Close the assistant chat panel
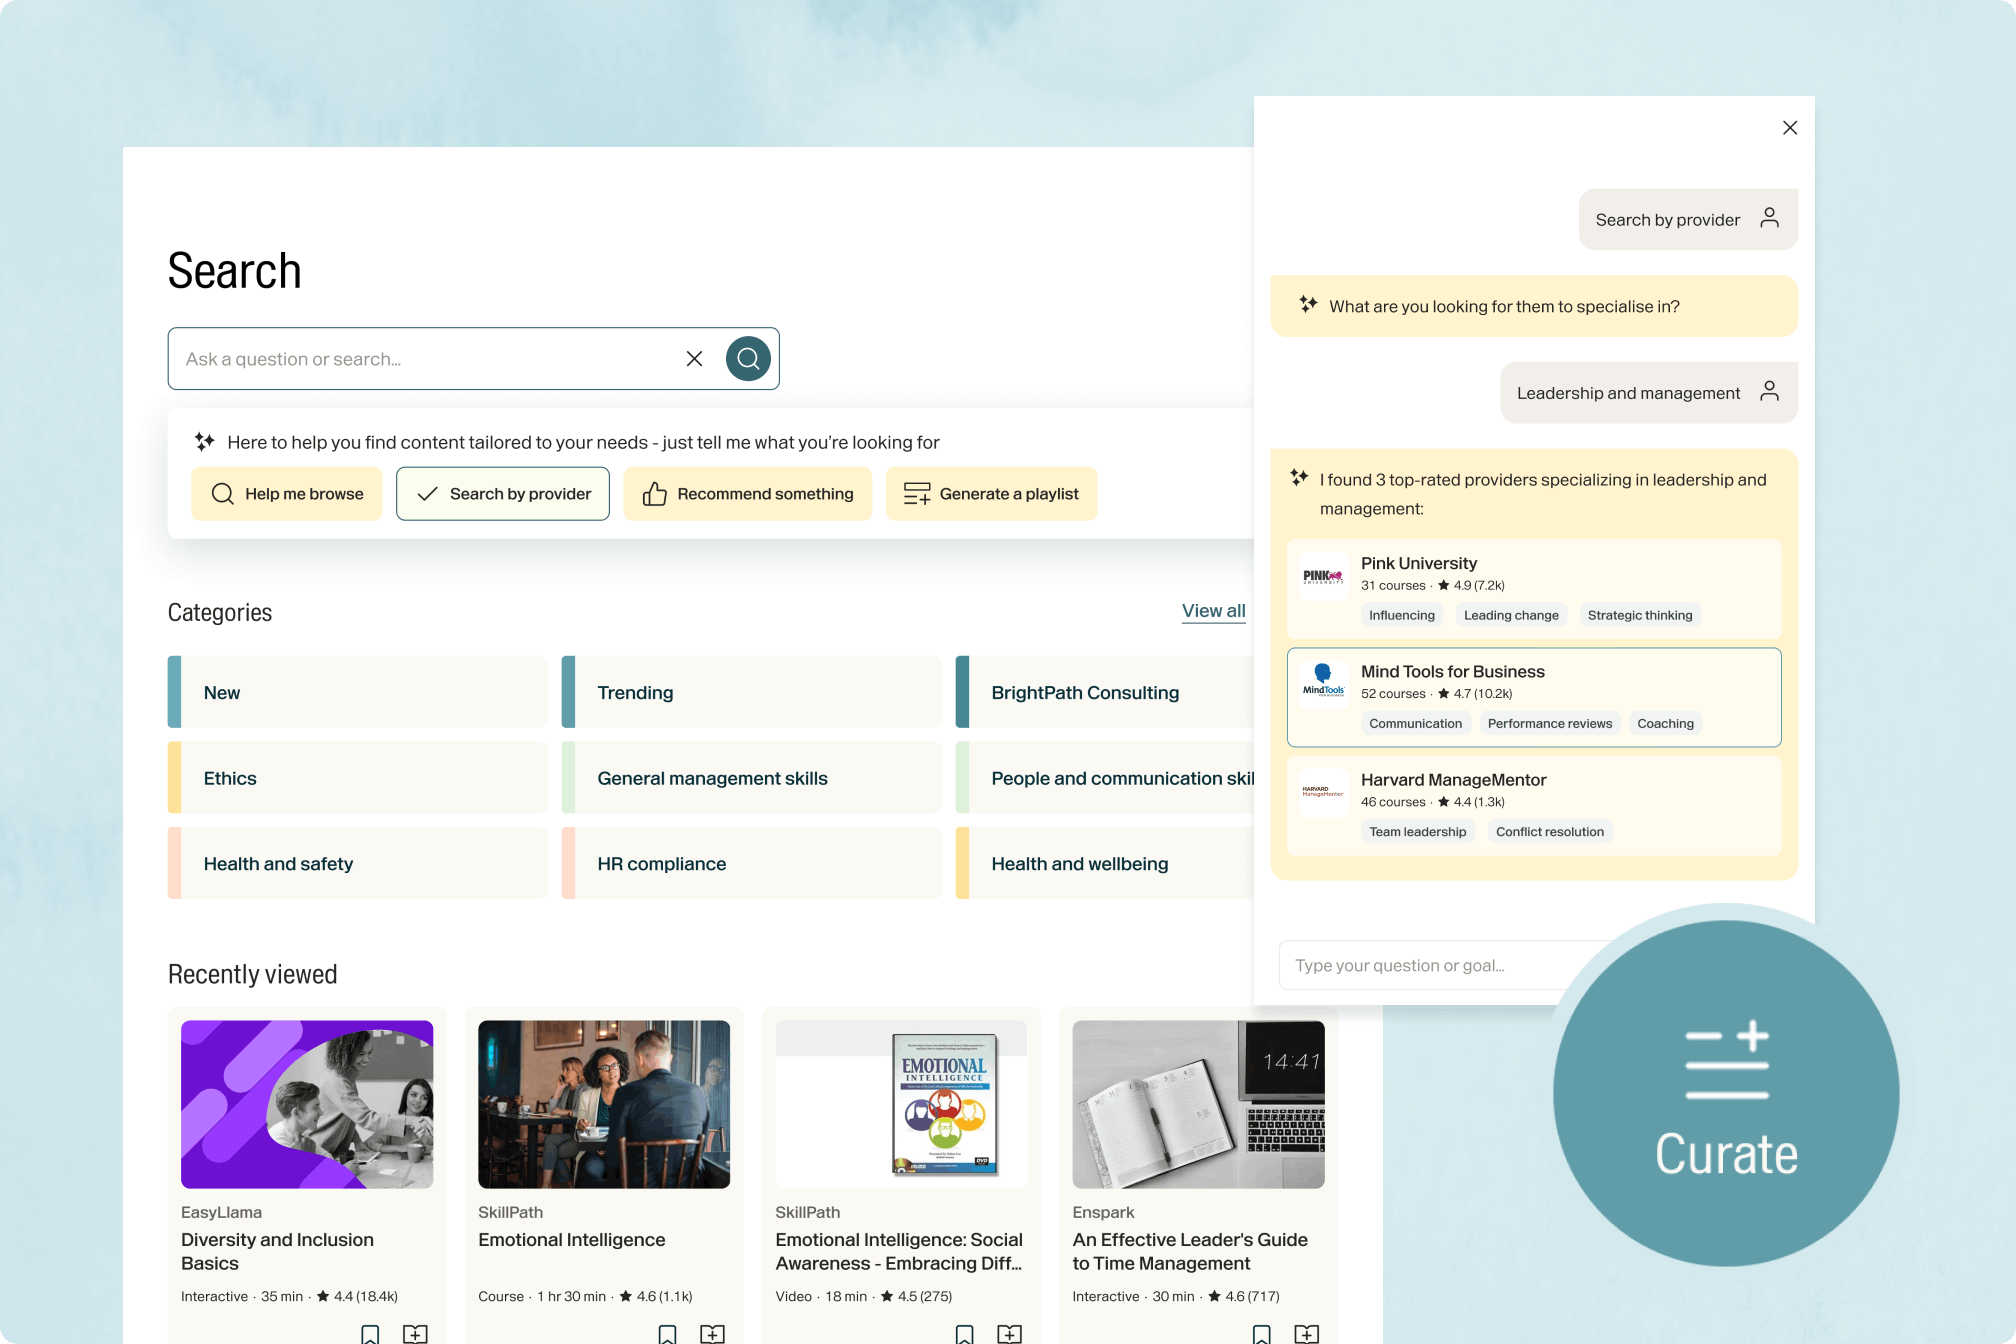 click(1790, 128)
